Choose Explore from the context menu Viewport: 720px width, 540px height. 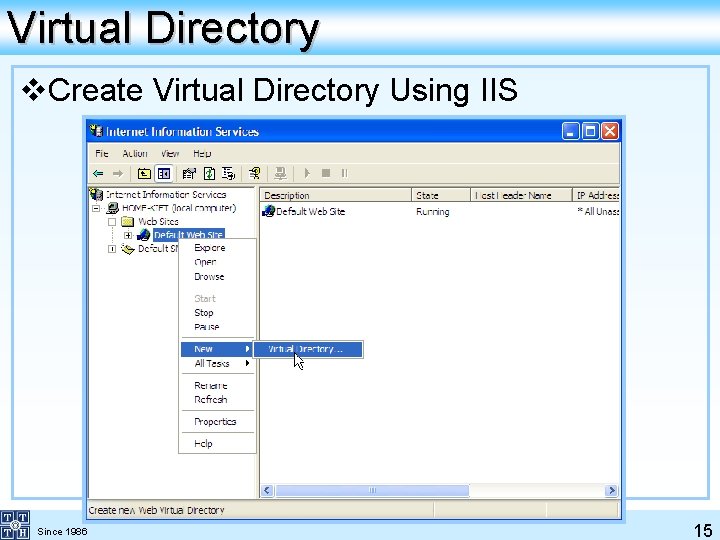(210, 248)
